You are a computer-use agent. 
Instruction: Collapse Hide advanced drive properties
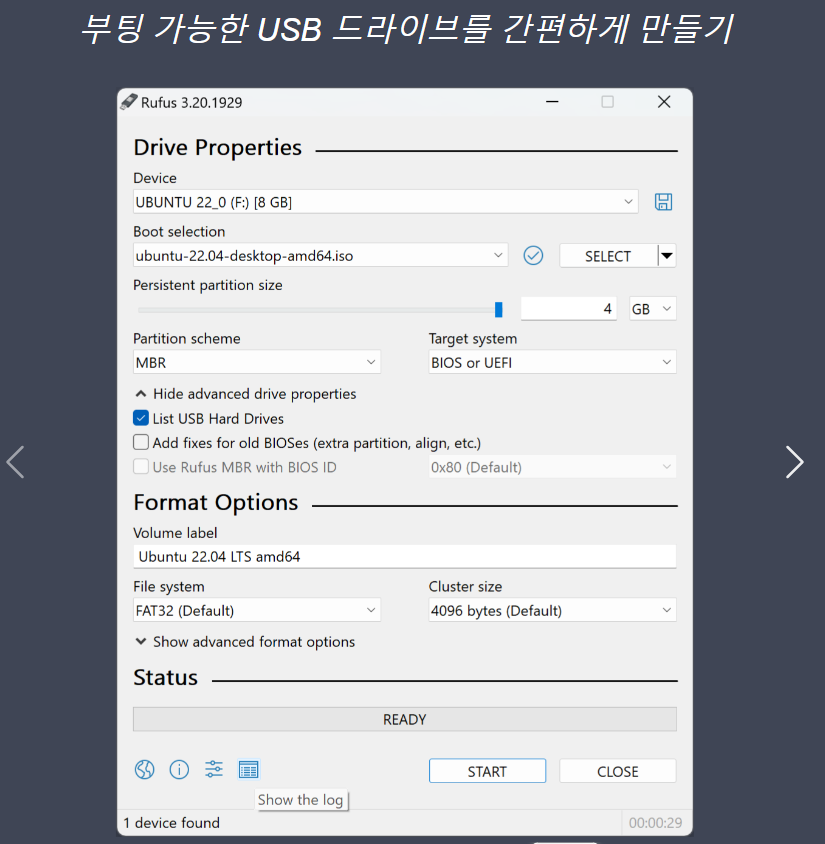point(245,394)
